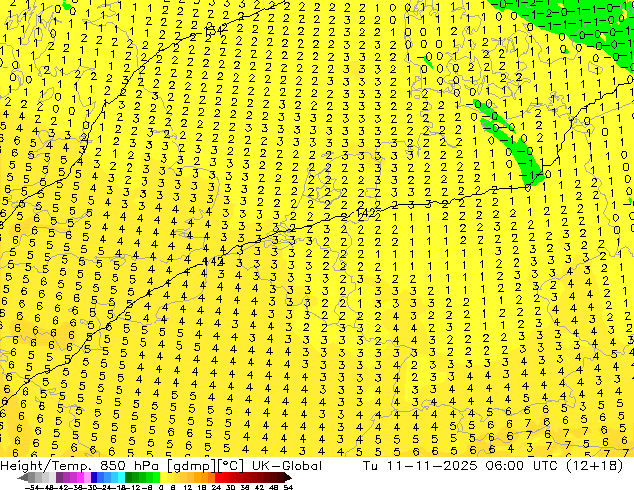
Task: Click the "54" legend value
Action: [288, 488]
